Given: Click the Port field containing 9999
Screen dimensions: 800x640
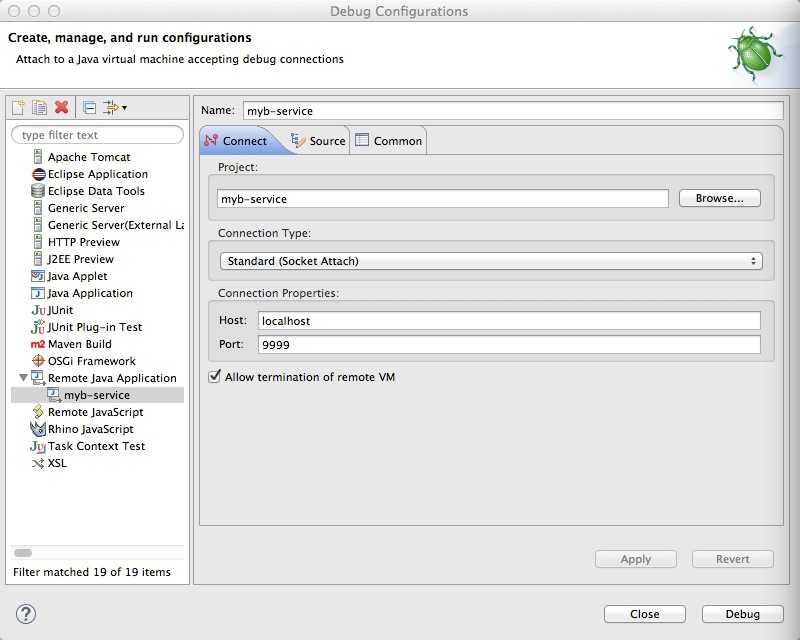Looking at the screenshot, I should click(509, 344).
